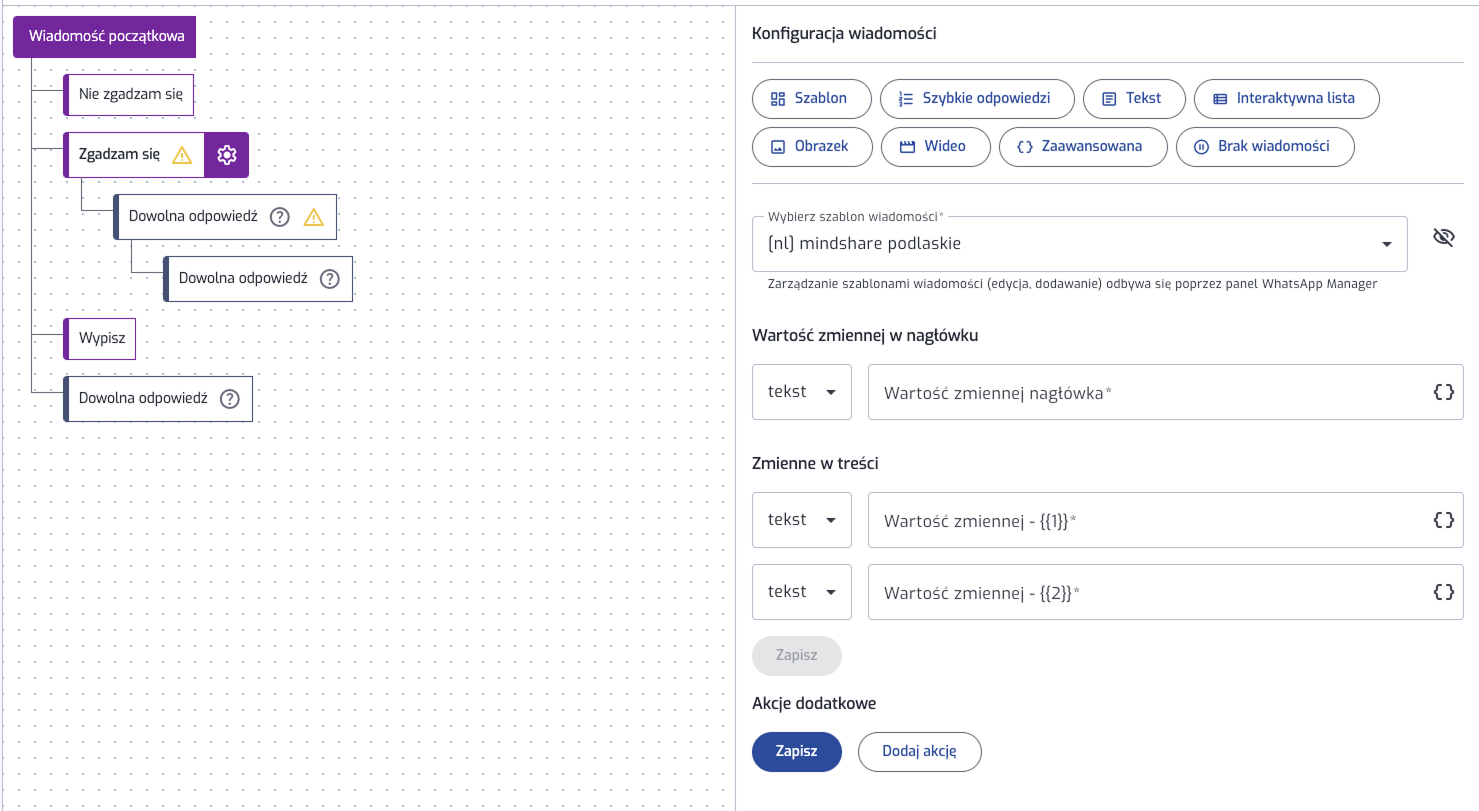Insert variable in header value field via braces icon
The width and height of the screenshot is (1479, 811).
pyautogui.click(x=1443, y=392)
